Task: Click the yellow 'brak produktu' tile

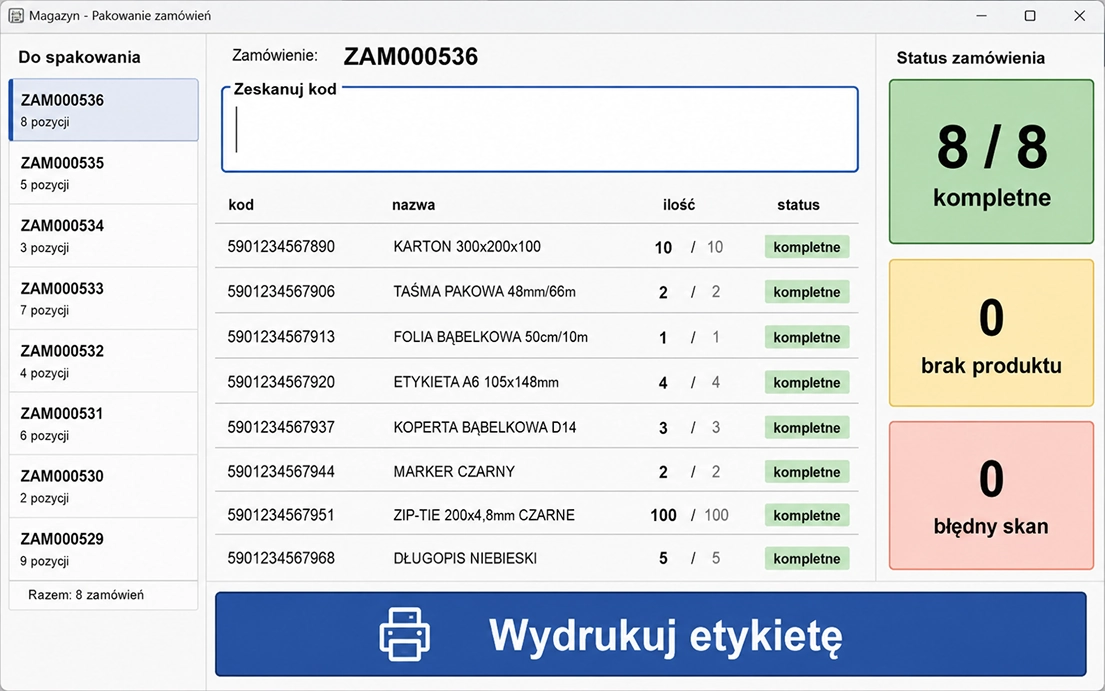Action: (x=992, y=333)
